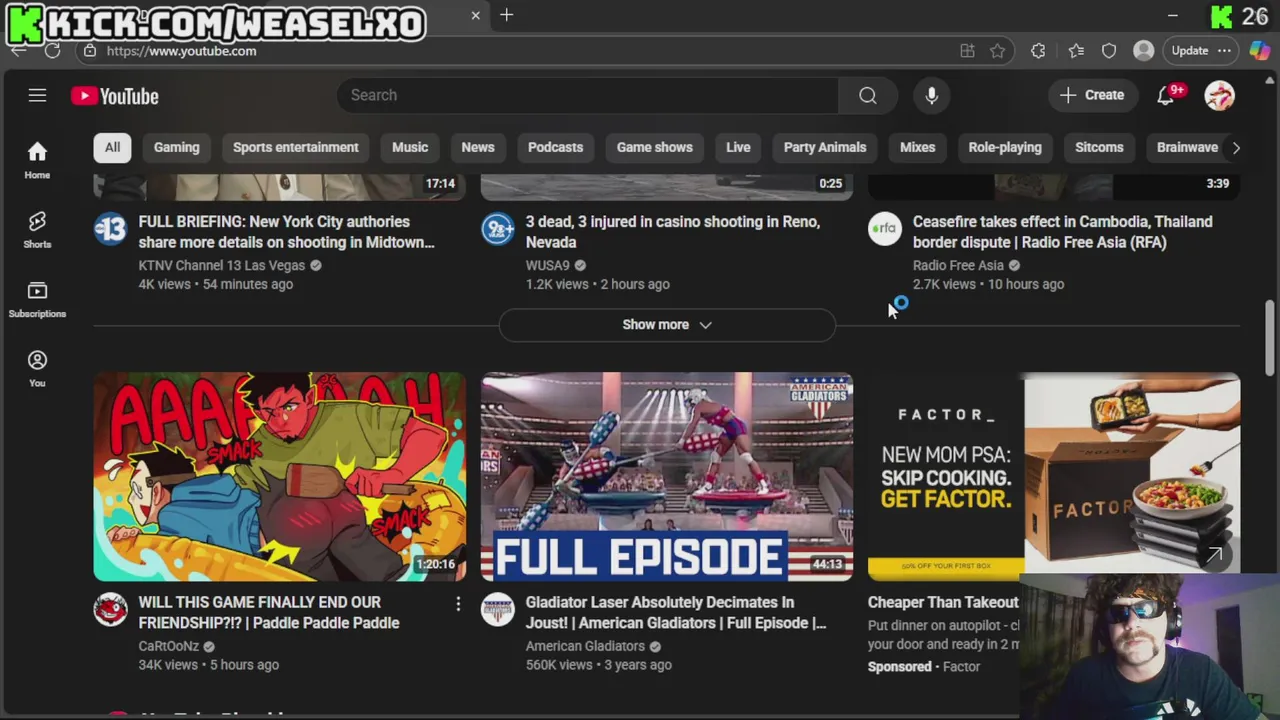
Task: Select the Podcasts filter chip
Action: pyautogui.click(x=555, y=147)
